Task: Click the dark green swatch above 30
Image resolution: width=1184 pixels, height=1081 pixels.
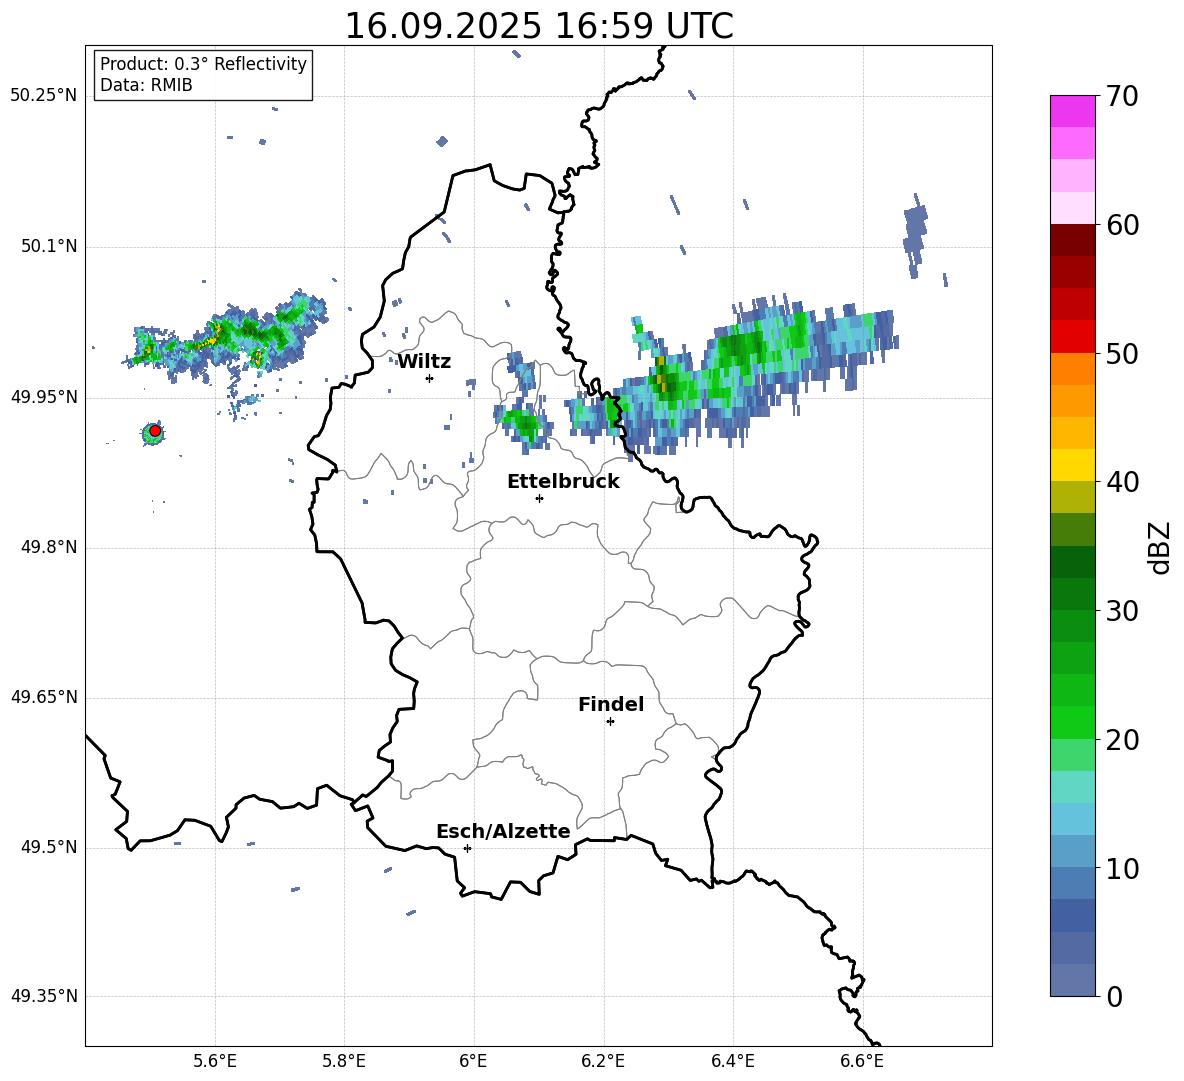Action: click(1072, 594)
